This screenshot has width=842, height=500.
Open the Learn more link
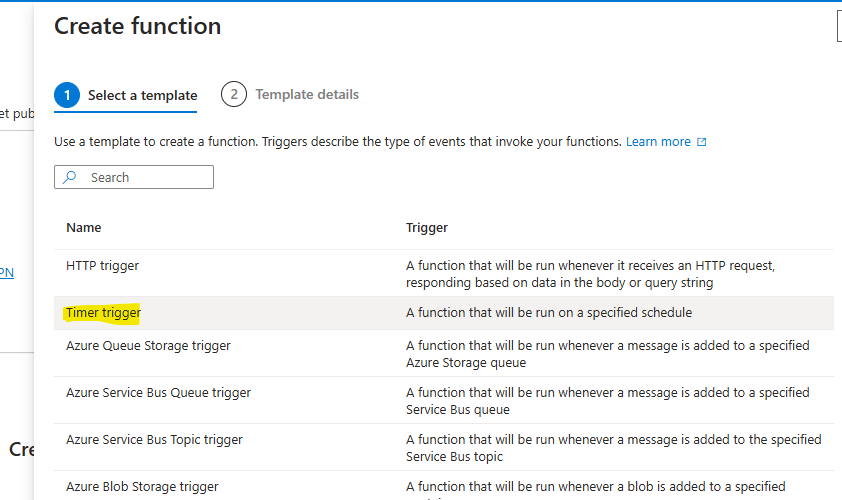(657, 142)
